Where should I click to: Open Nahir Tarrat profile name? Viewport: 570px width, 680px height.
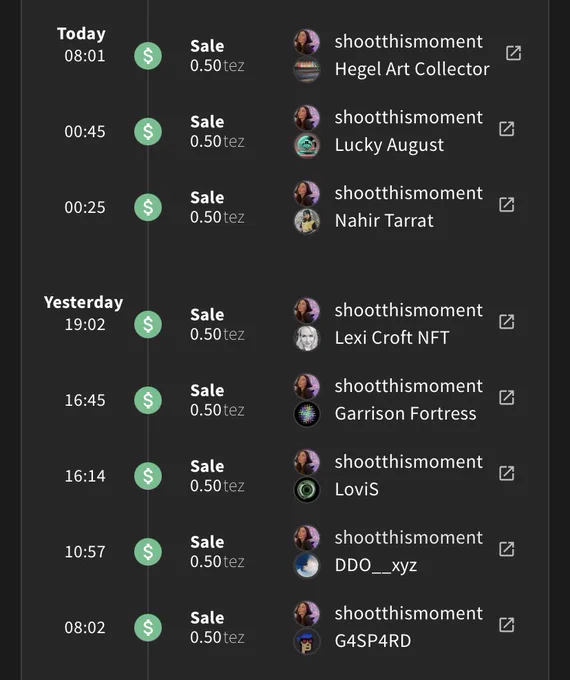[x=384, y=221]
